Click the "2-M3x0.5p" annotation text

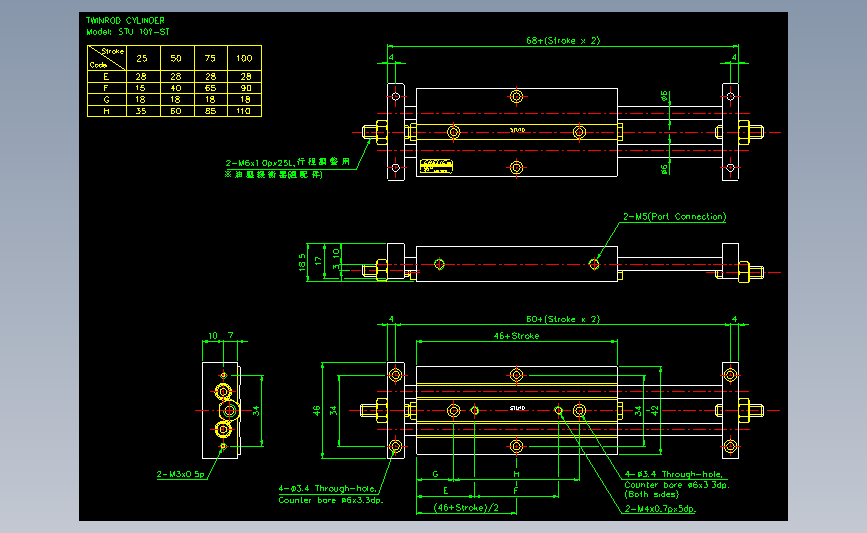[180, 474]
